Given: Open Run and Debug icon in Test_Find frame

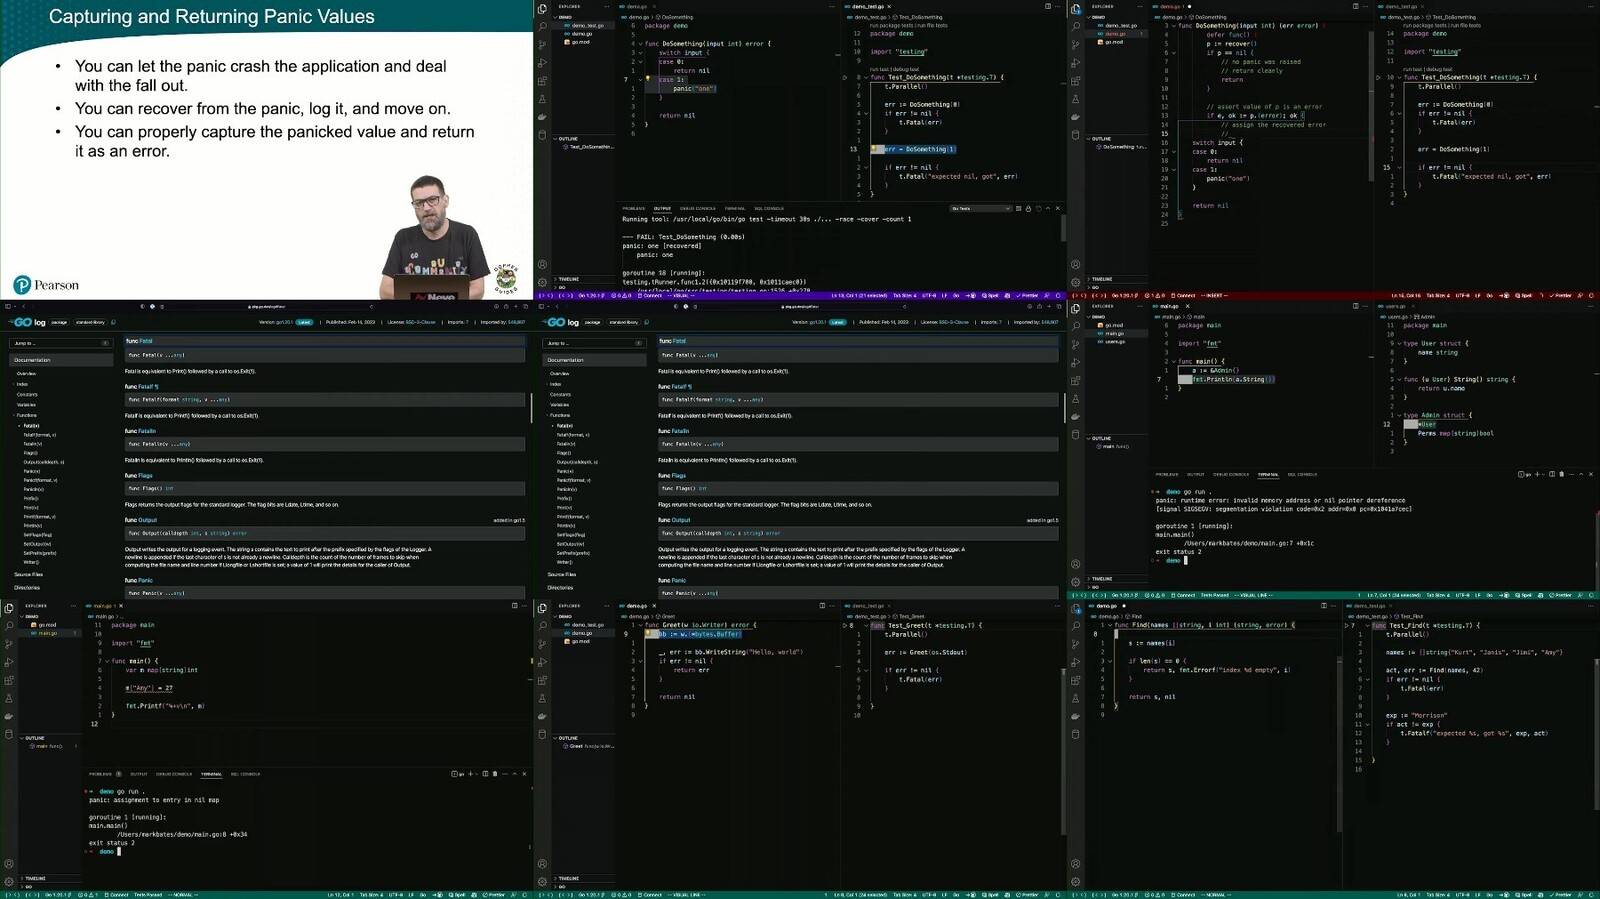Looking at the screenshot, I should point(1075,662).
